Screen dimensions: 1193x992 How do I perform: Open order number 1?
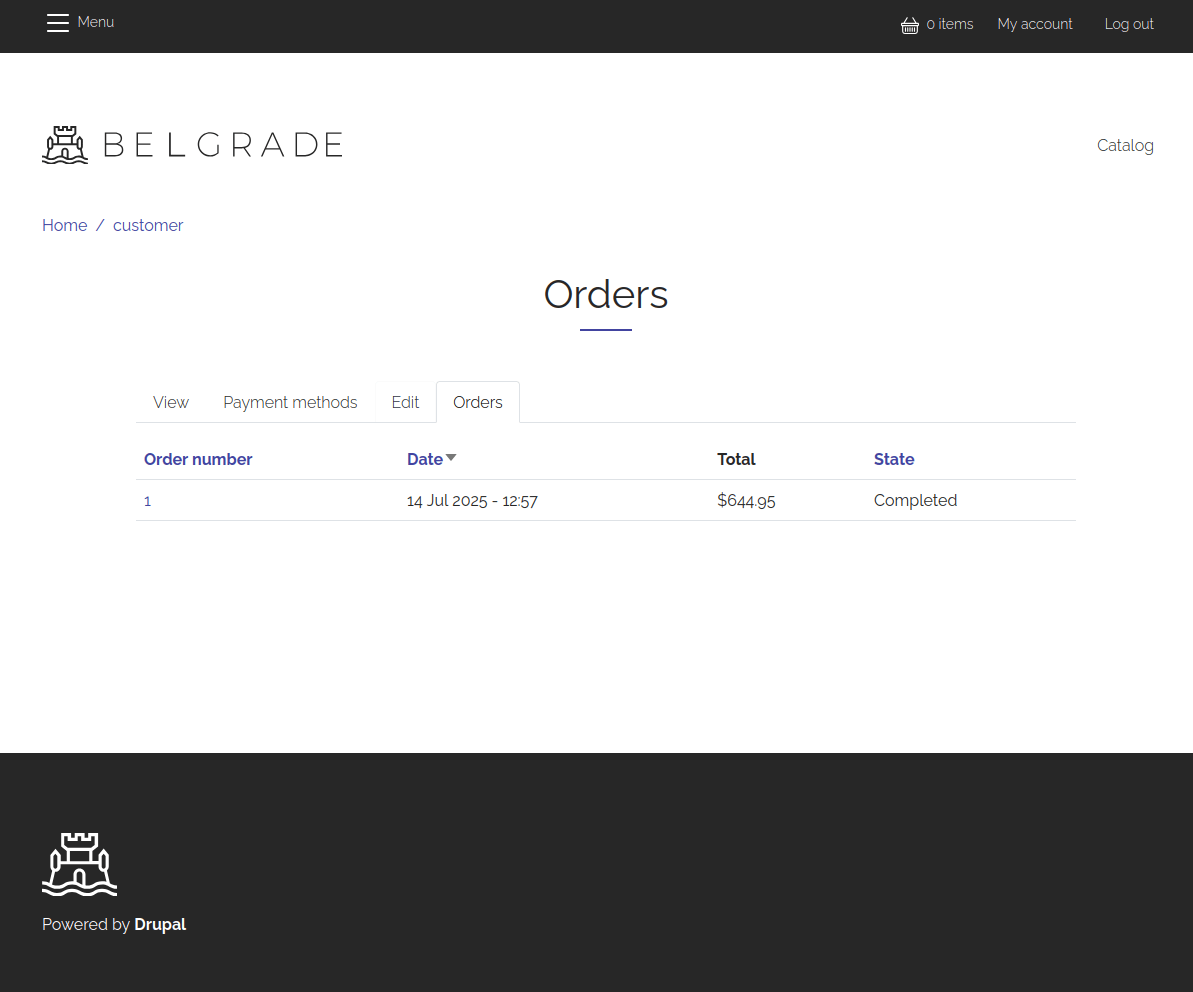coord(148,501)
